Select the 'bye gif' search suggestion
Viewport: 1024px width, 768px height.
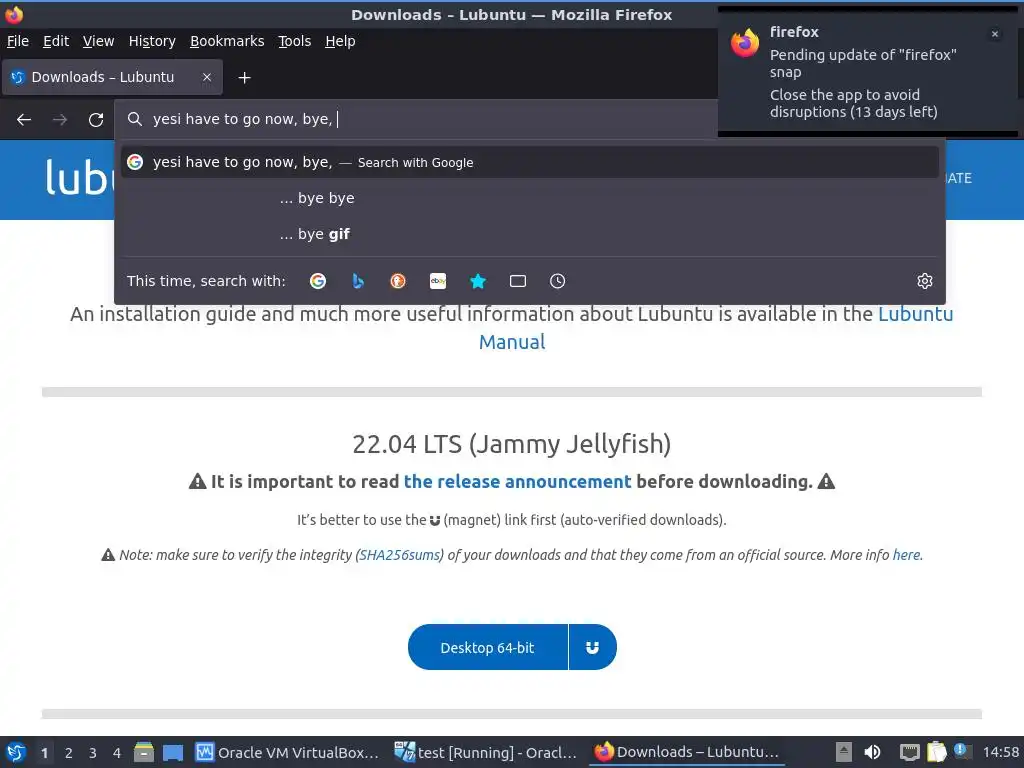pyautogui.click(x=530, y=234)
